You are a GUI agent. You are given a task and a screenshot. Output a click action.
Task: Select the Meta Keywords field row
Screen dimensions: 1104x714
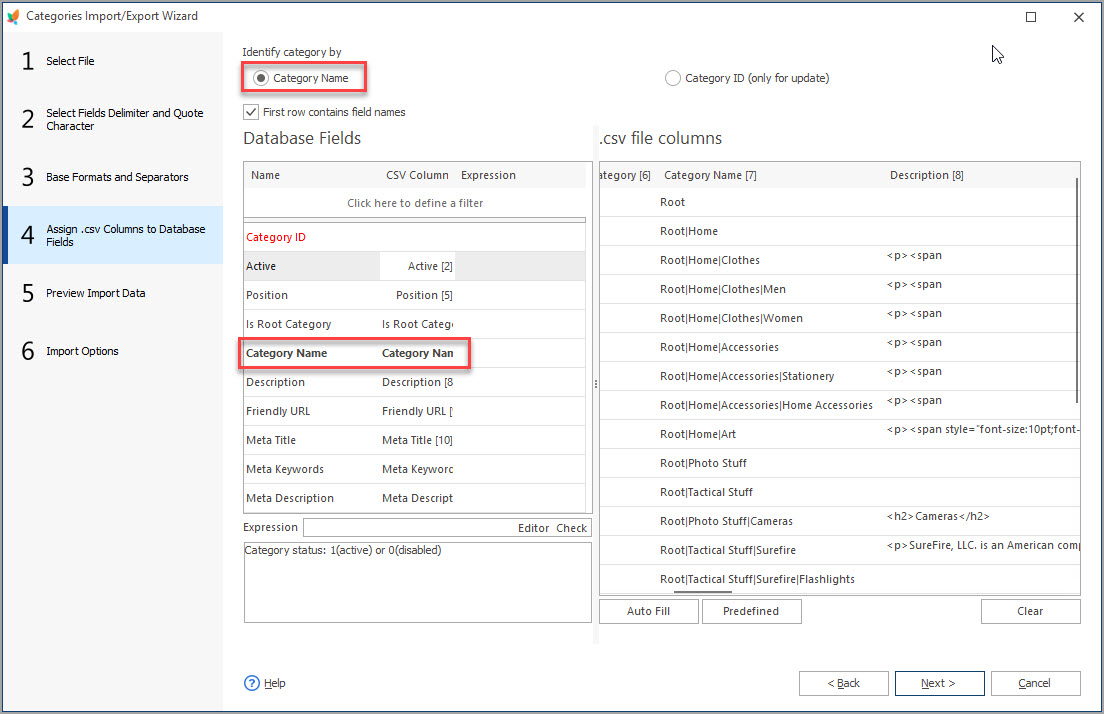click(415, 469)
